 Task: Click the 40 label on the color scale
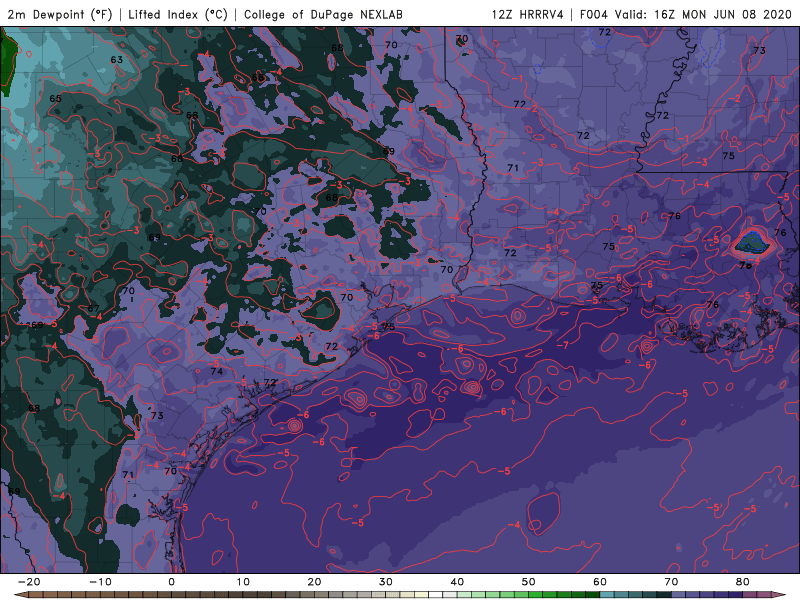pos(457,582)
